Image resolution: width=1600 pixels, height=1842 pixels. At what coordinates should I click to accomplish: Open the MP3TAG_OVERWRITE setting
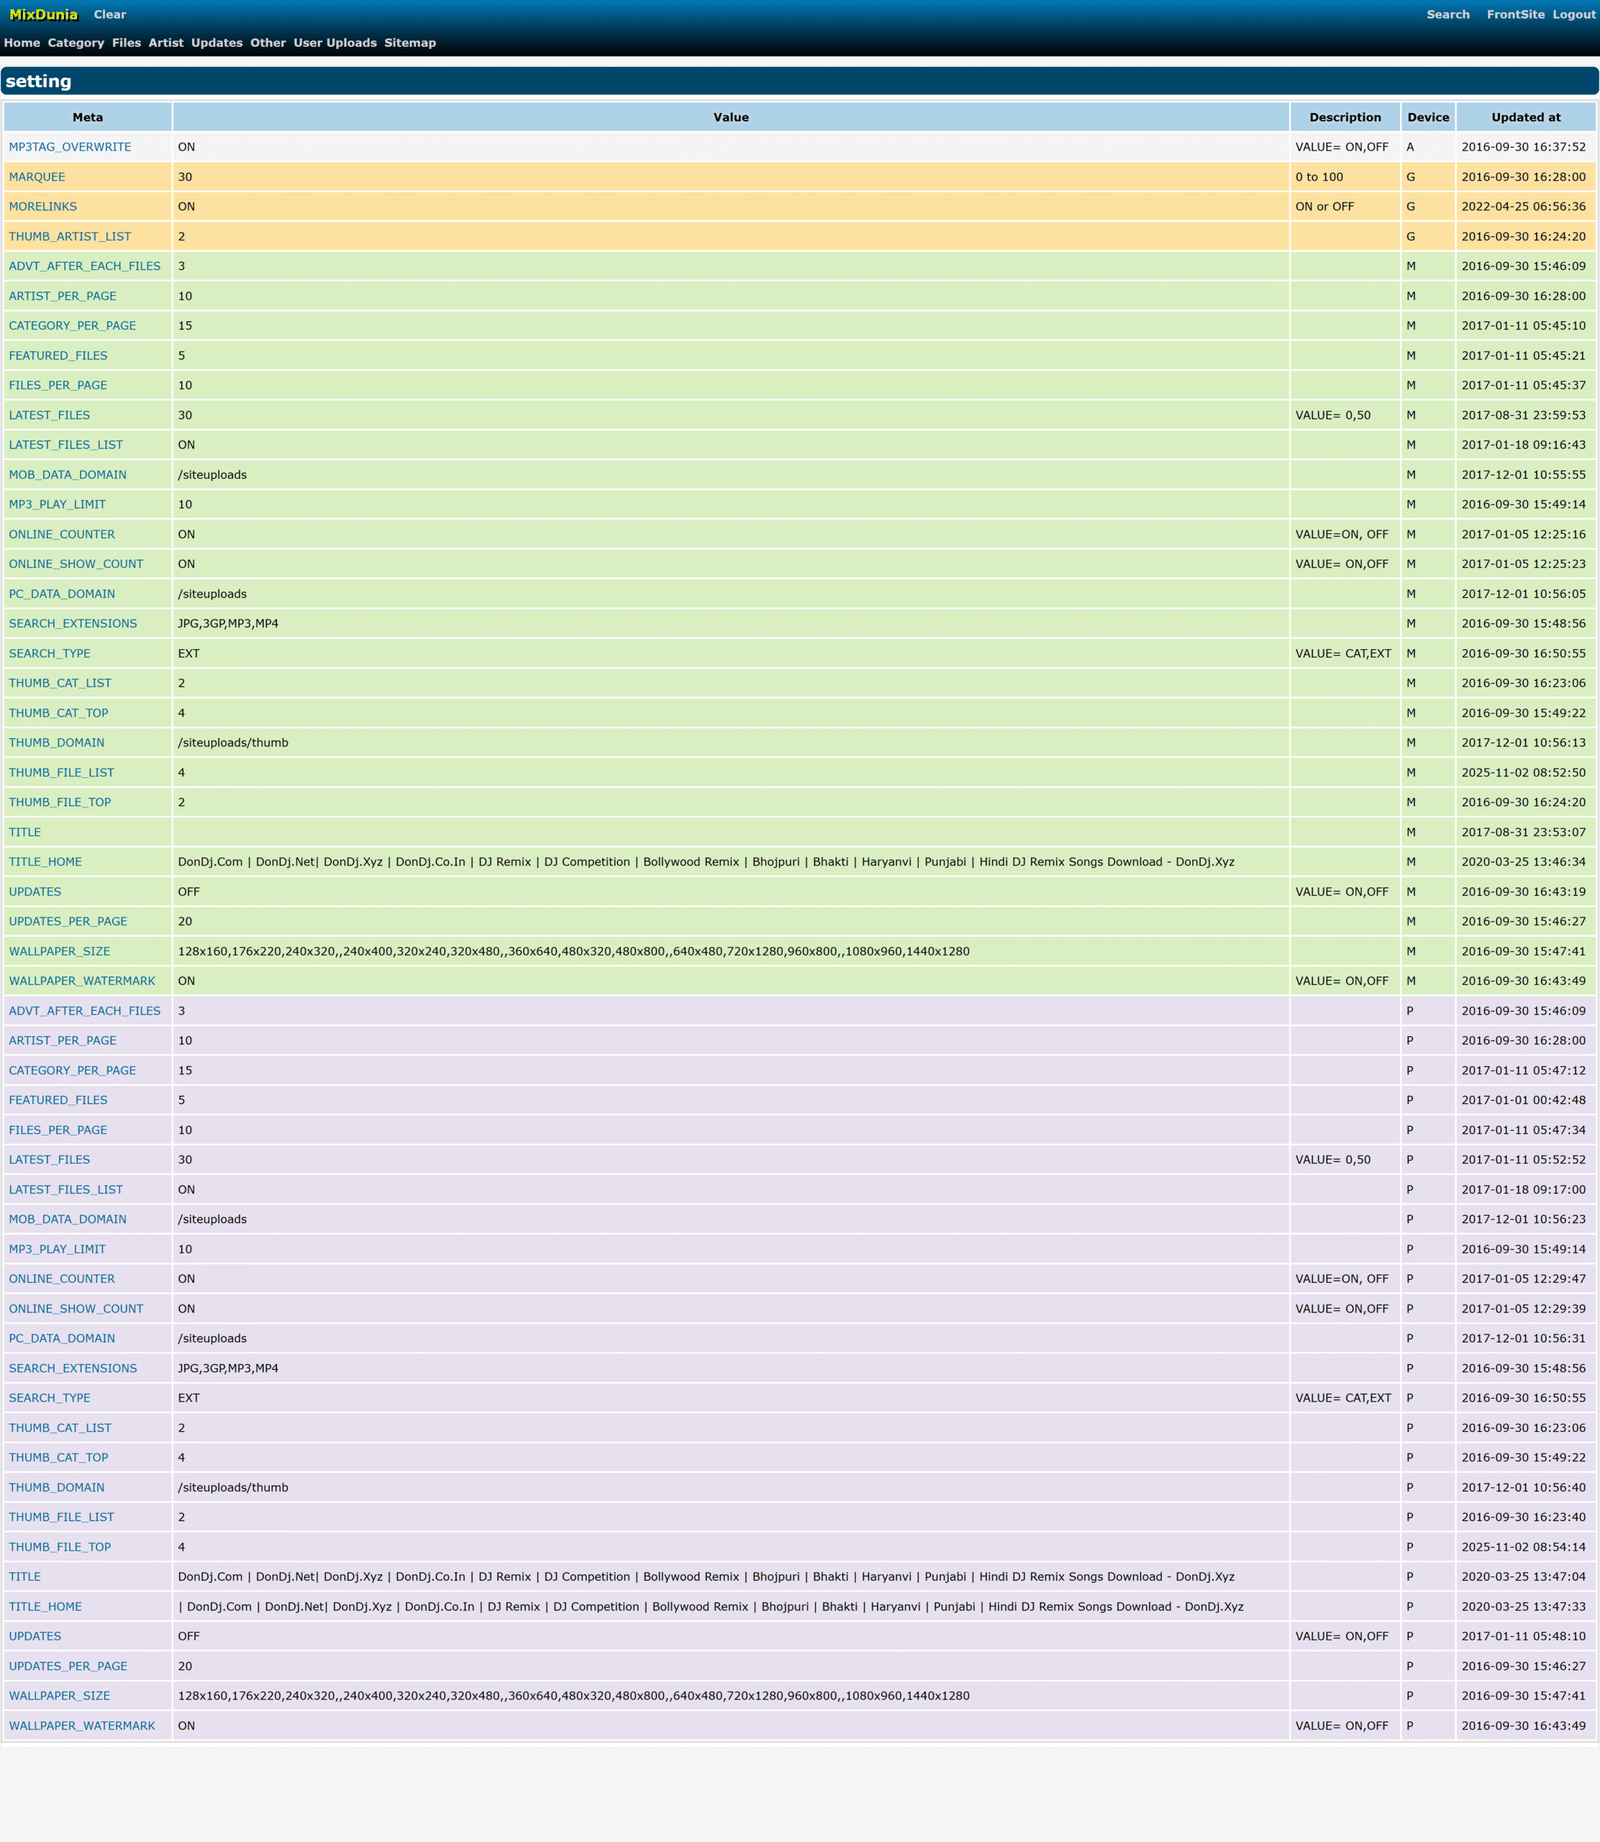coord(70,147)
